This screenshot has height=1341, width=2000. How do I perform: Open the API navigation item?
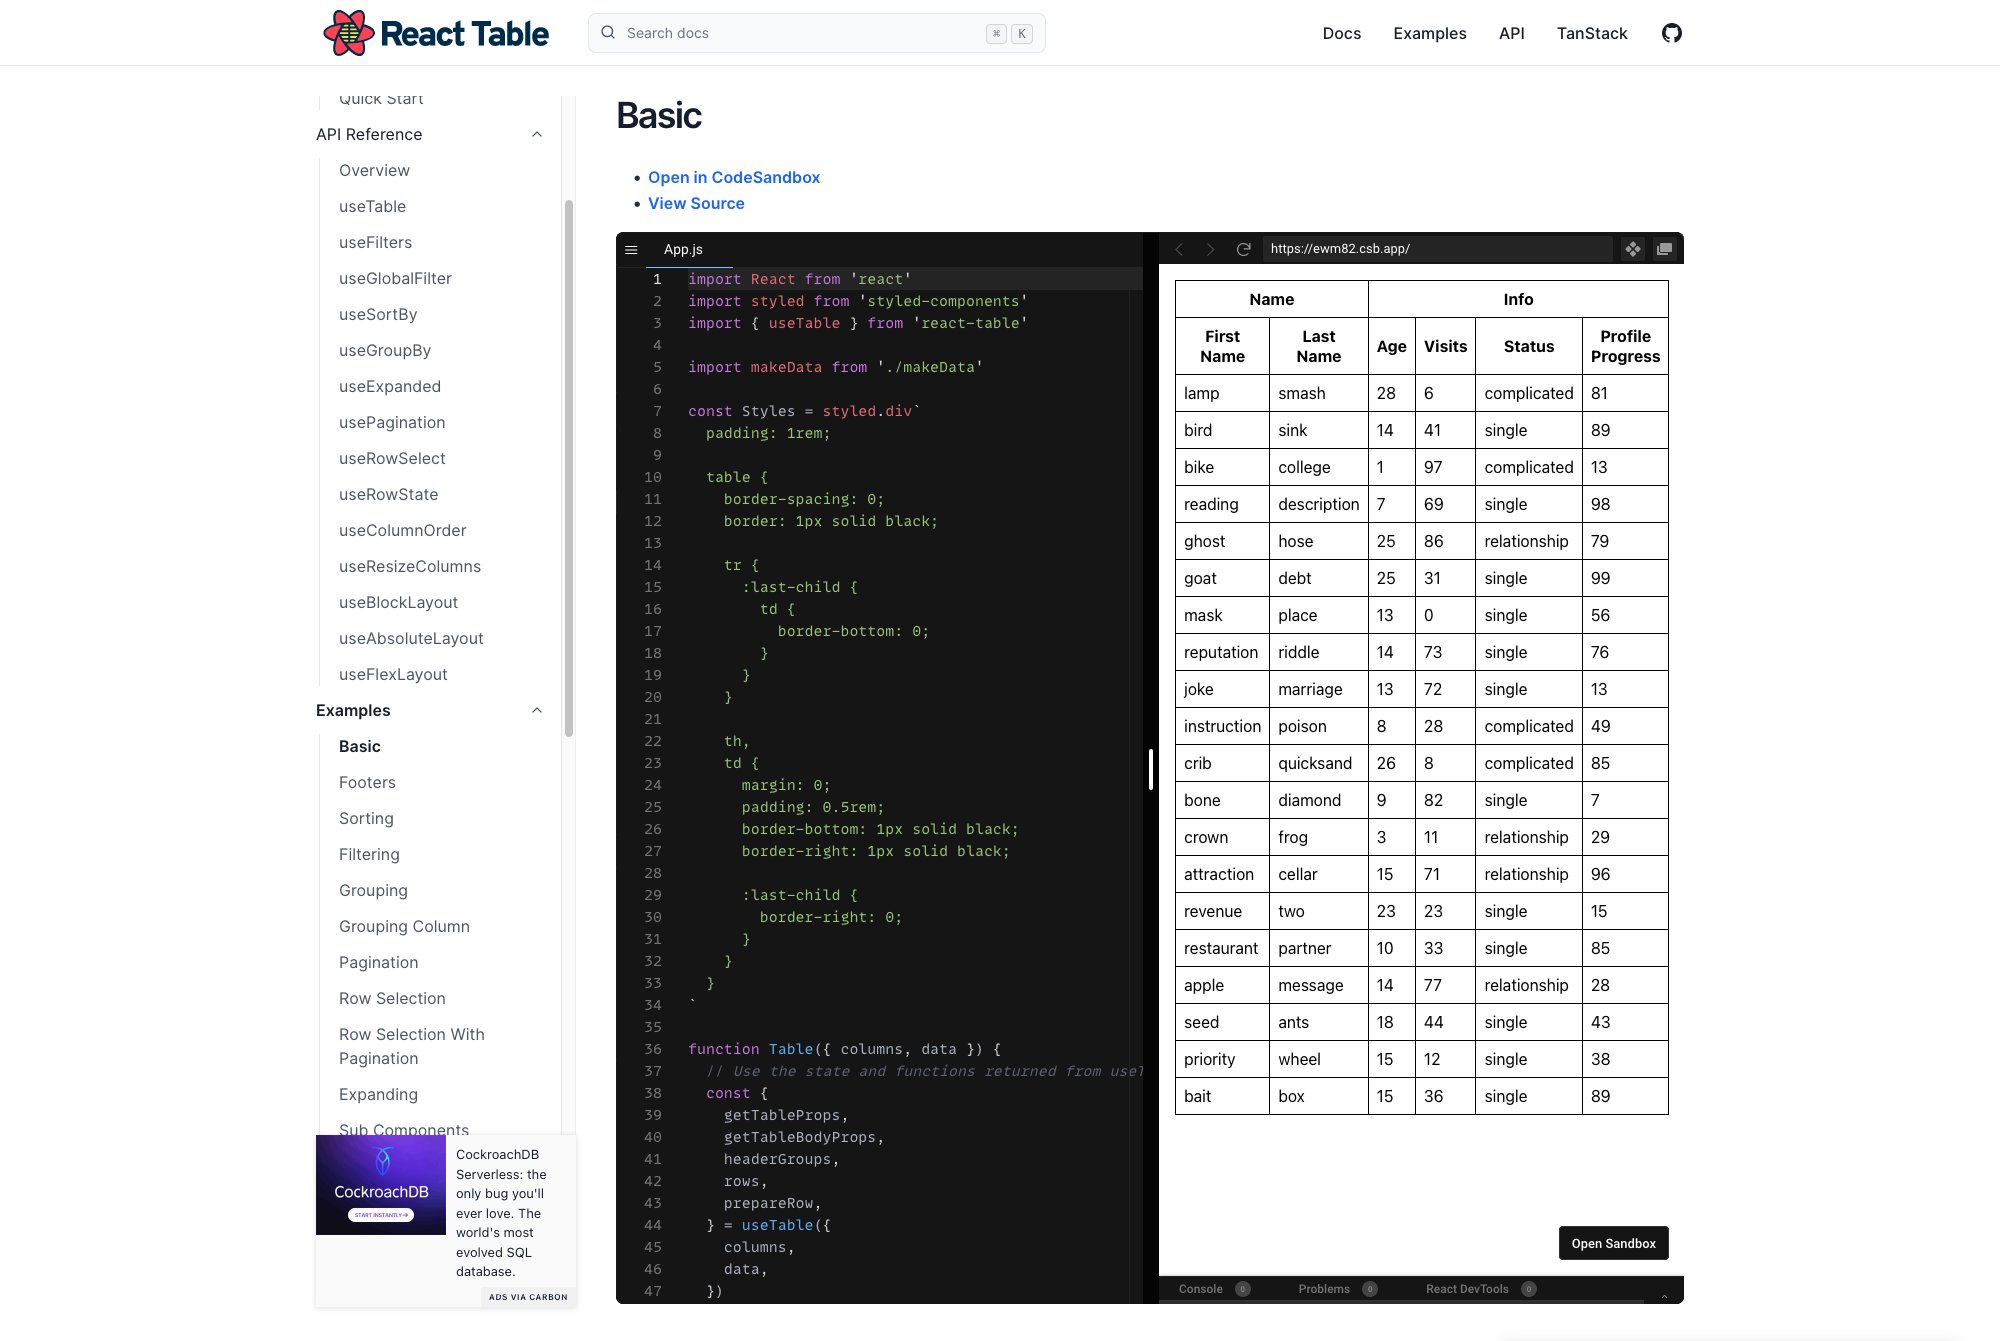pos(1511,33)
